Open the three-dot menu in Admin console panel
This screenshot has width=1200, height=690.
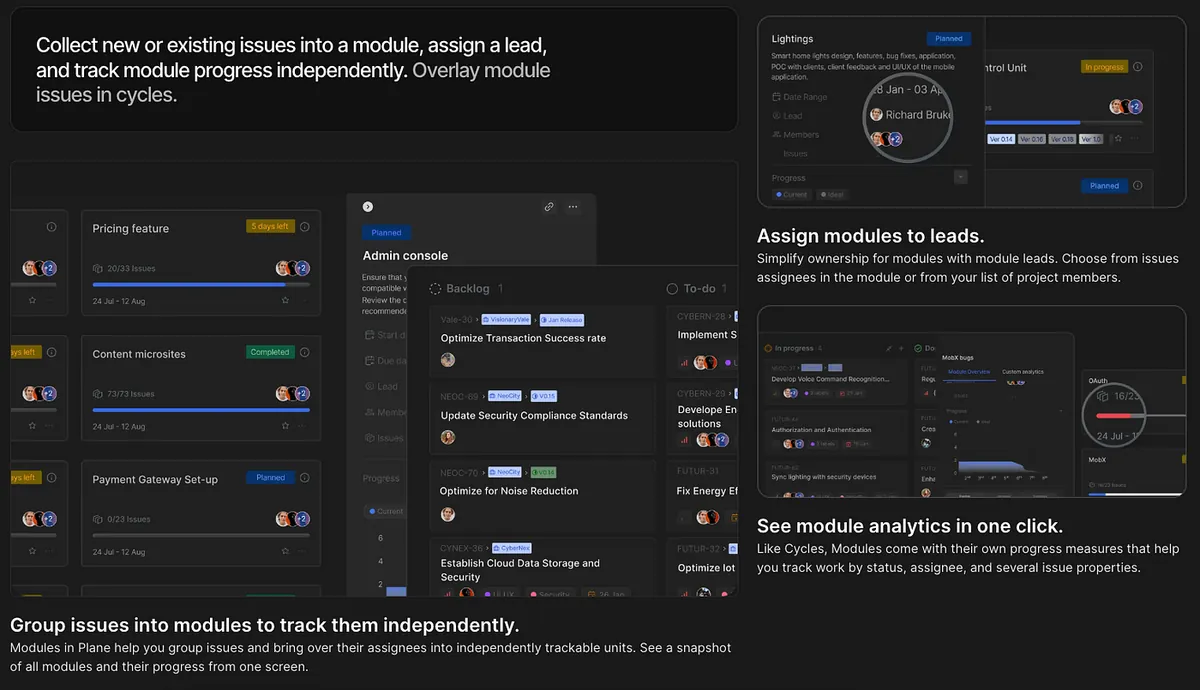click(573, 207)
